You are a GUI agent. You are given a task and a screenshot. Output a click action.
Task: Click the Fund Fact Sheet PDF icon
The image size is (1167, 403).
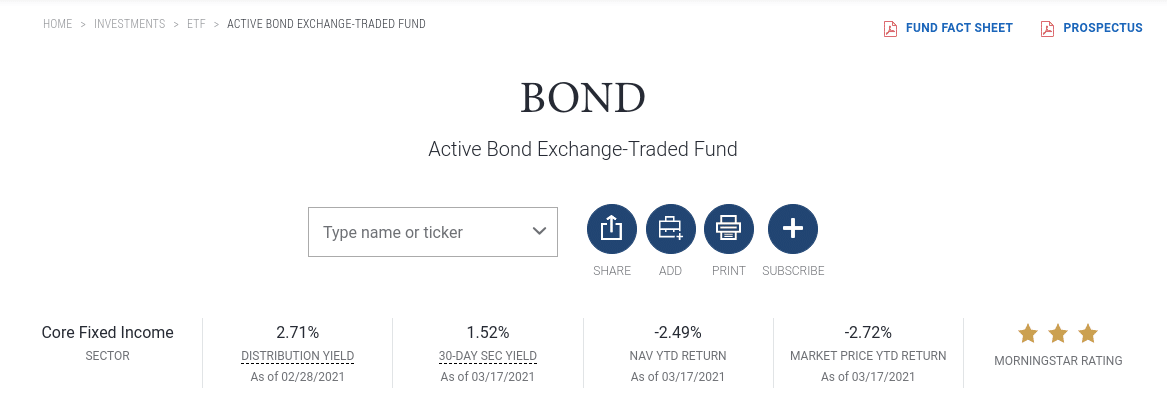coord(890,28)
